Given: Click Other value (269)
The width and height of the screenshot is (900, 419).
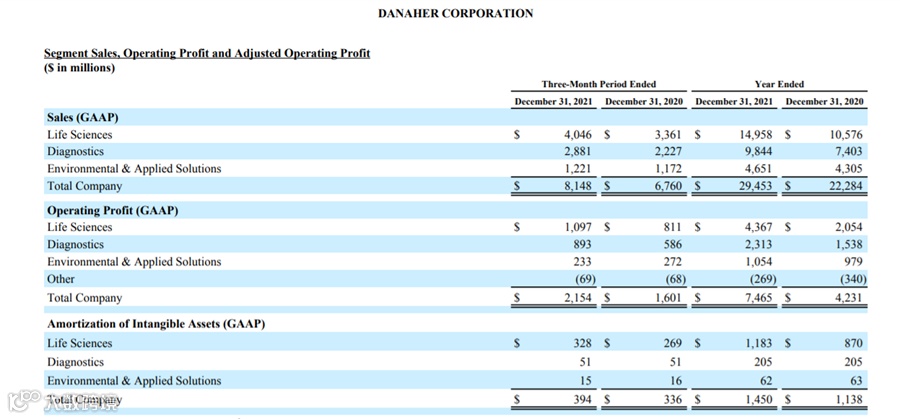Looking at the screenshot, I should pyautogui.click(x=762, y=279).
